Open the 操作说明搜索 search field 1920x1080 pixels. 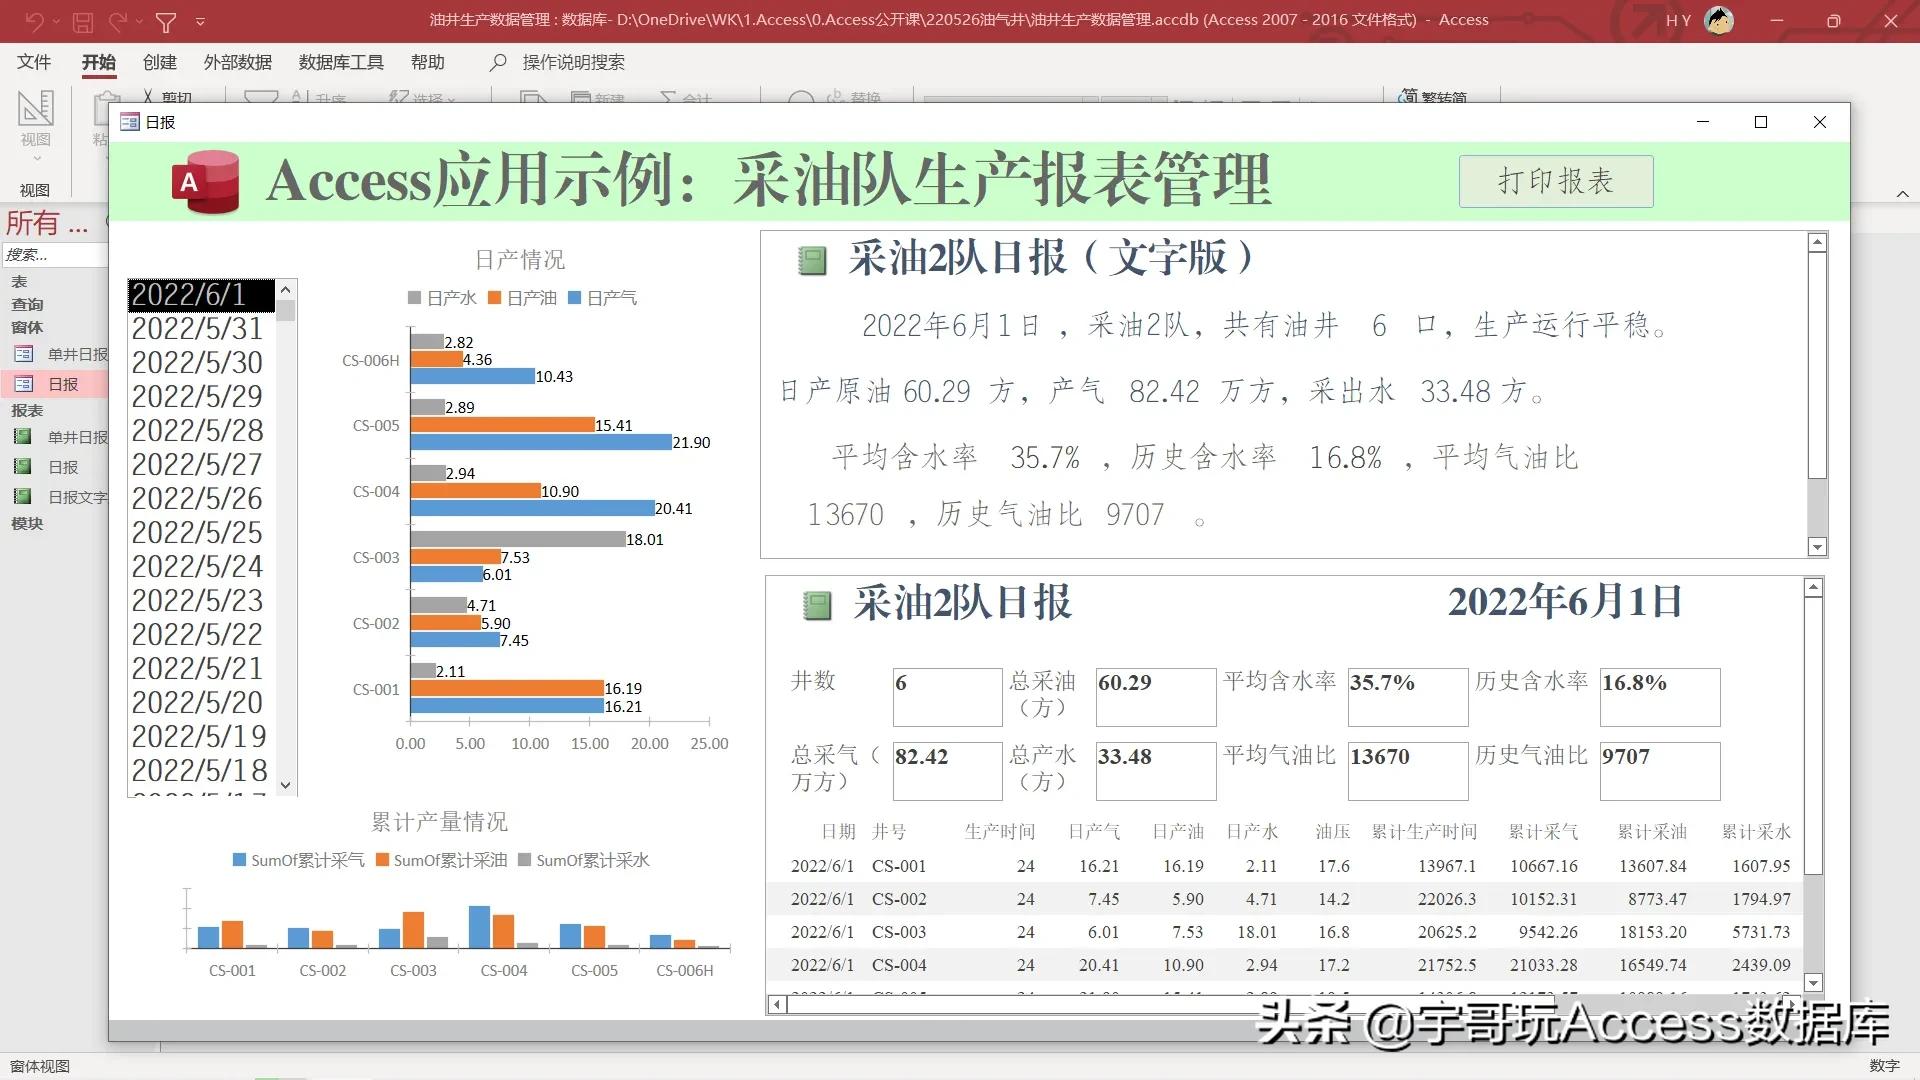tap(570, 62)
